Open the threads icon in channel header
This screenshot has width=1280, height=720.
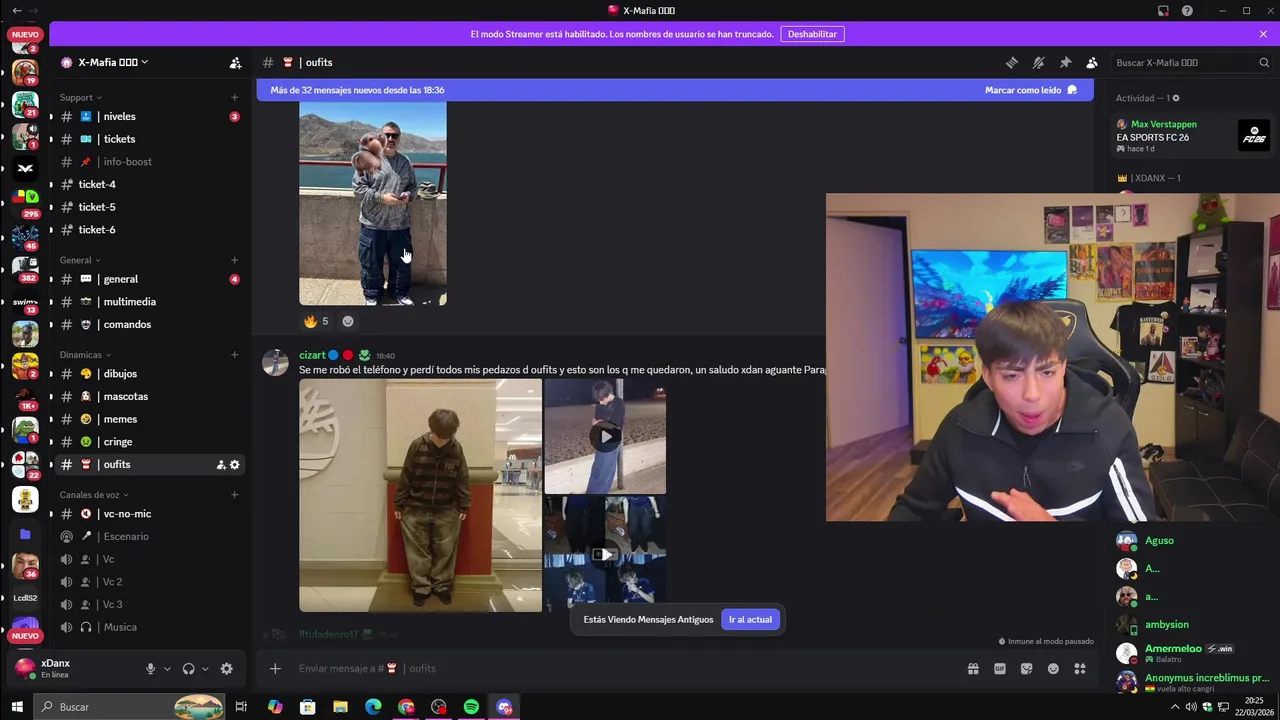tap(1011, 62)
